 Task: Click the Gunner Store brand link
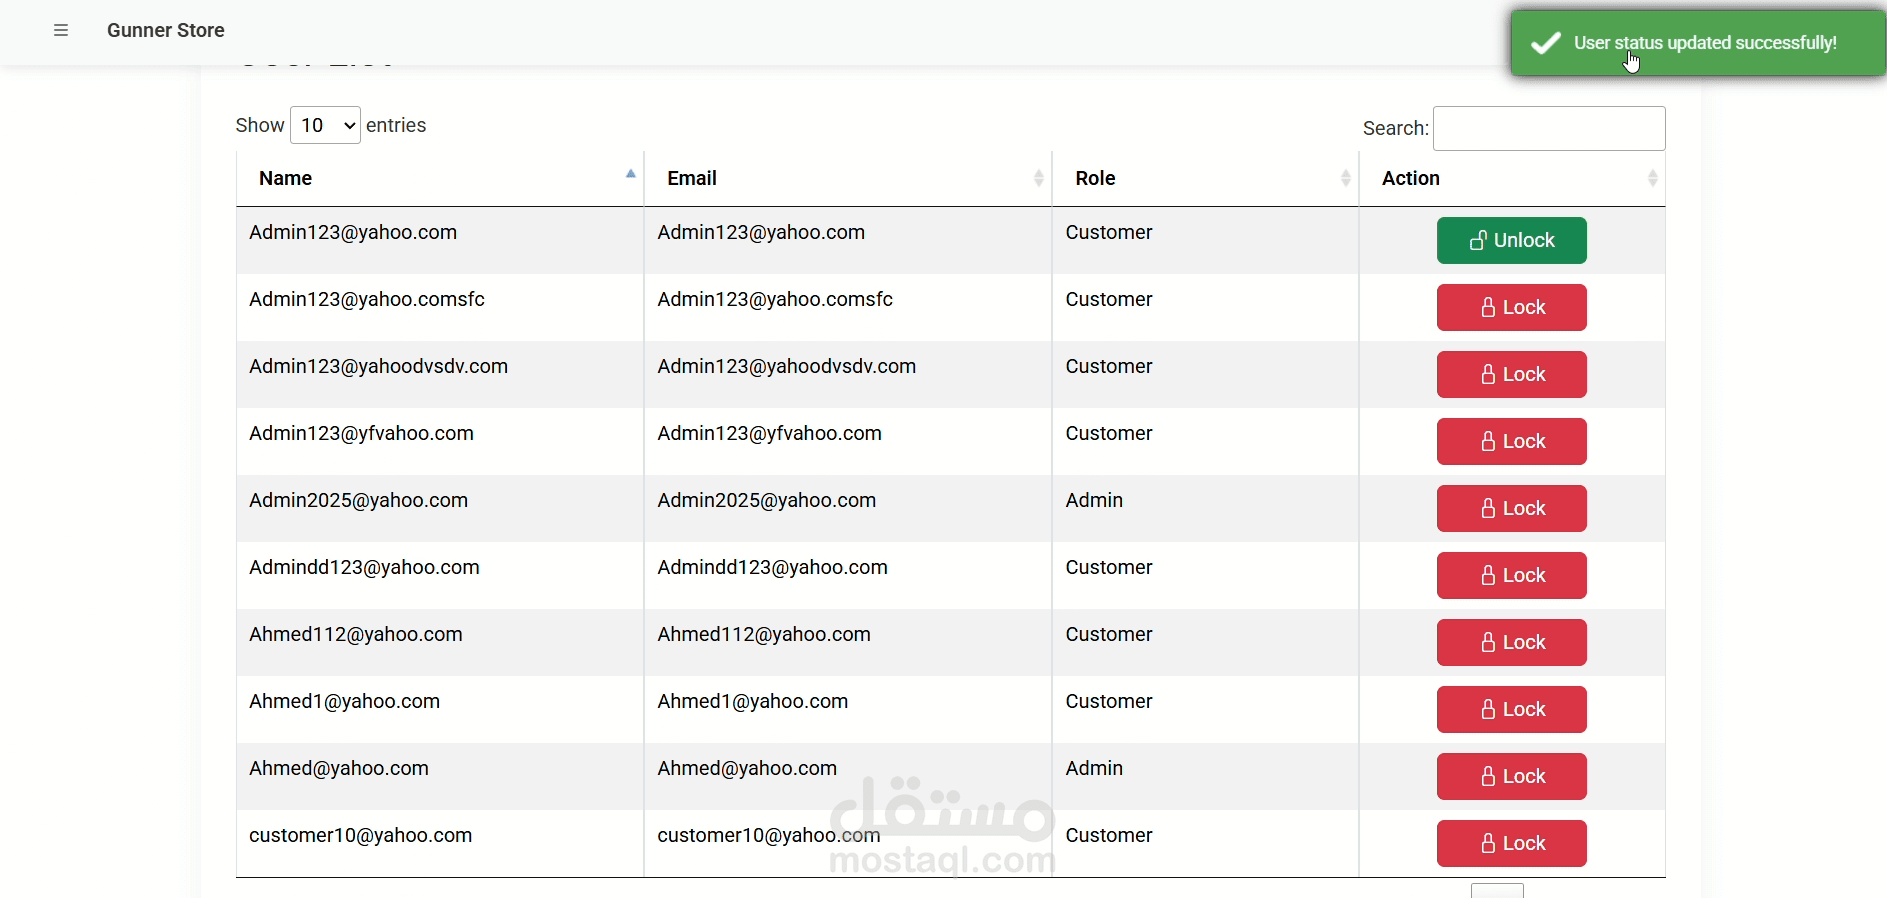coord(166,30)
